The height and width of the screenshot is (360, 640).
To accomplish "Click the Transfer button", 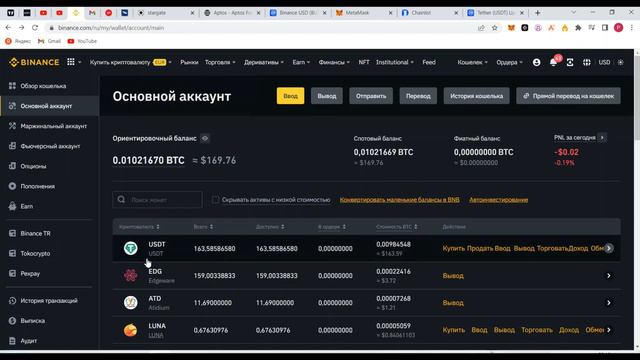I will click(418, 96).
